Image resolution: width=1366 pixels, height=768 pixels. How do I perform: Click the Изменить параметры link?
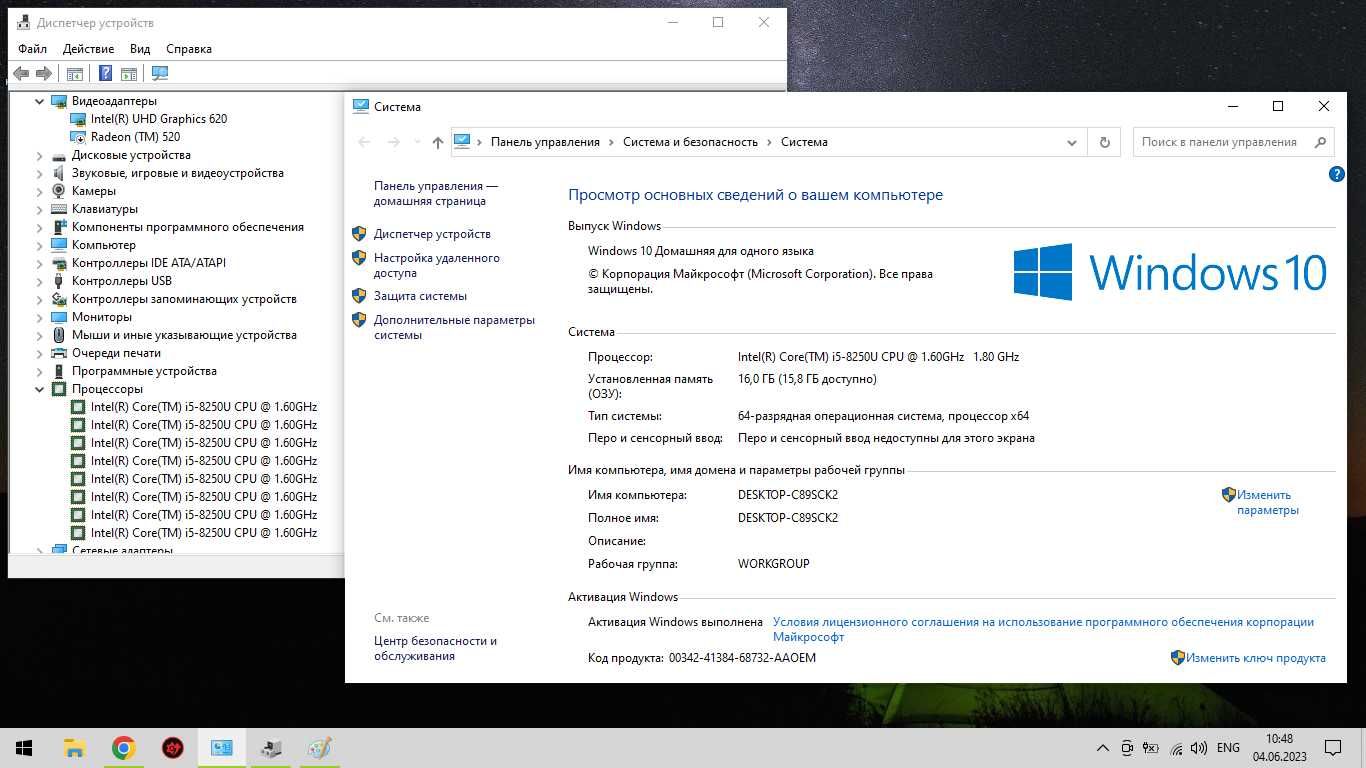pyautogui.click(x=1267, y=502)
